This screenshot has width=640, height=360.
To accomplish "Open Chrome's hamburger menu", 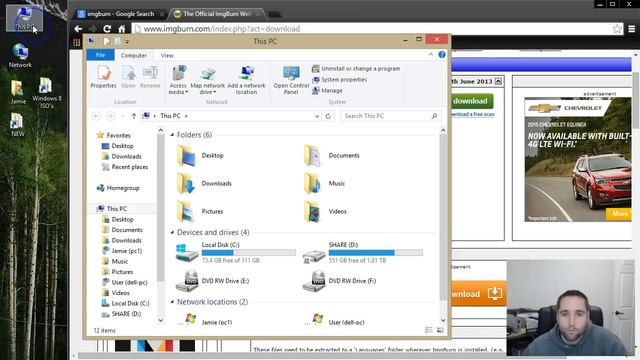I will tap(631, 29).
